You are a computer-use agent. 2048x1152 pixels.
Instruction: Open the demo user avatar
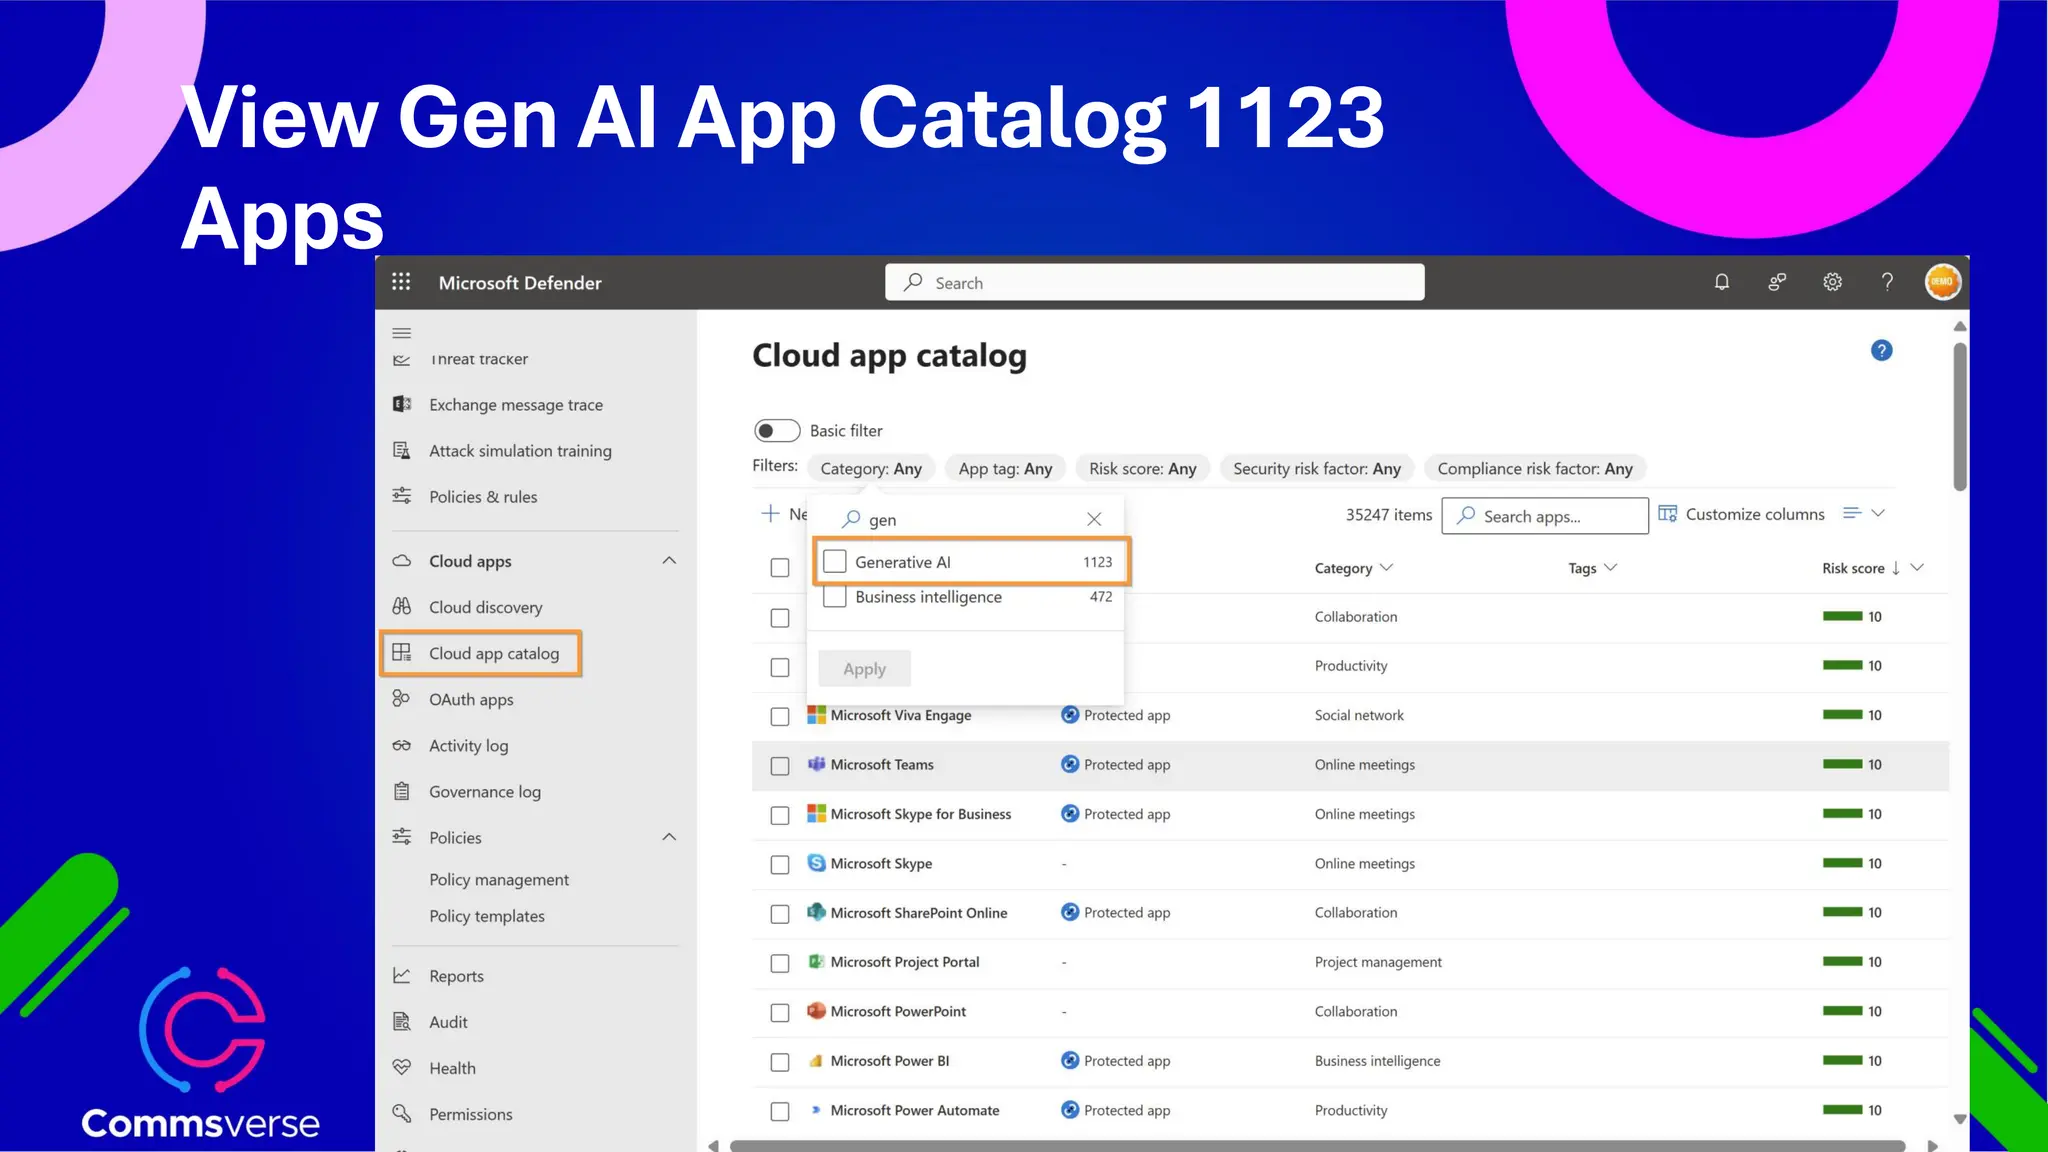(x=1942, y=282)
